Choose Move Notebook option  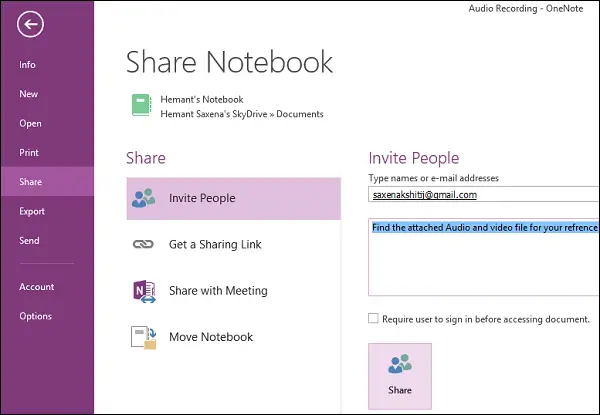(x=211, y=337)
